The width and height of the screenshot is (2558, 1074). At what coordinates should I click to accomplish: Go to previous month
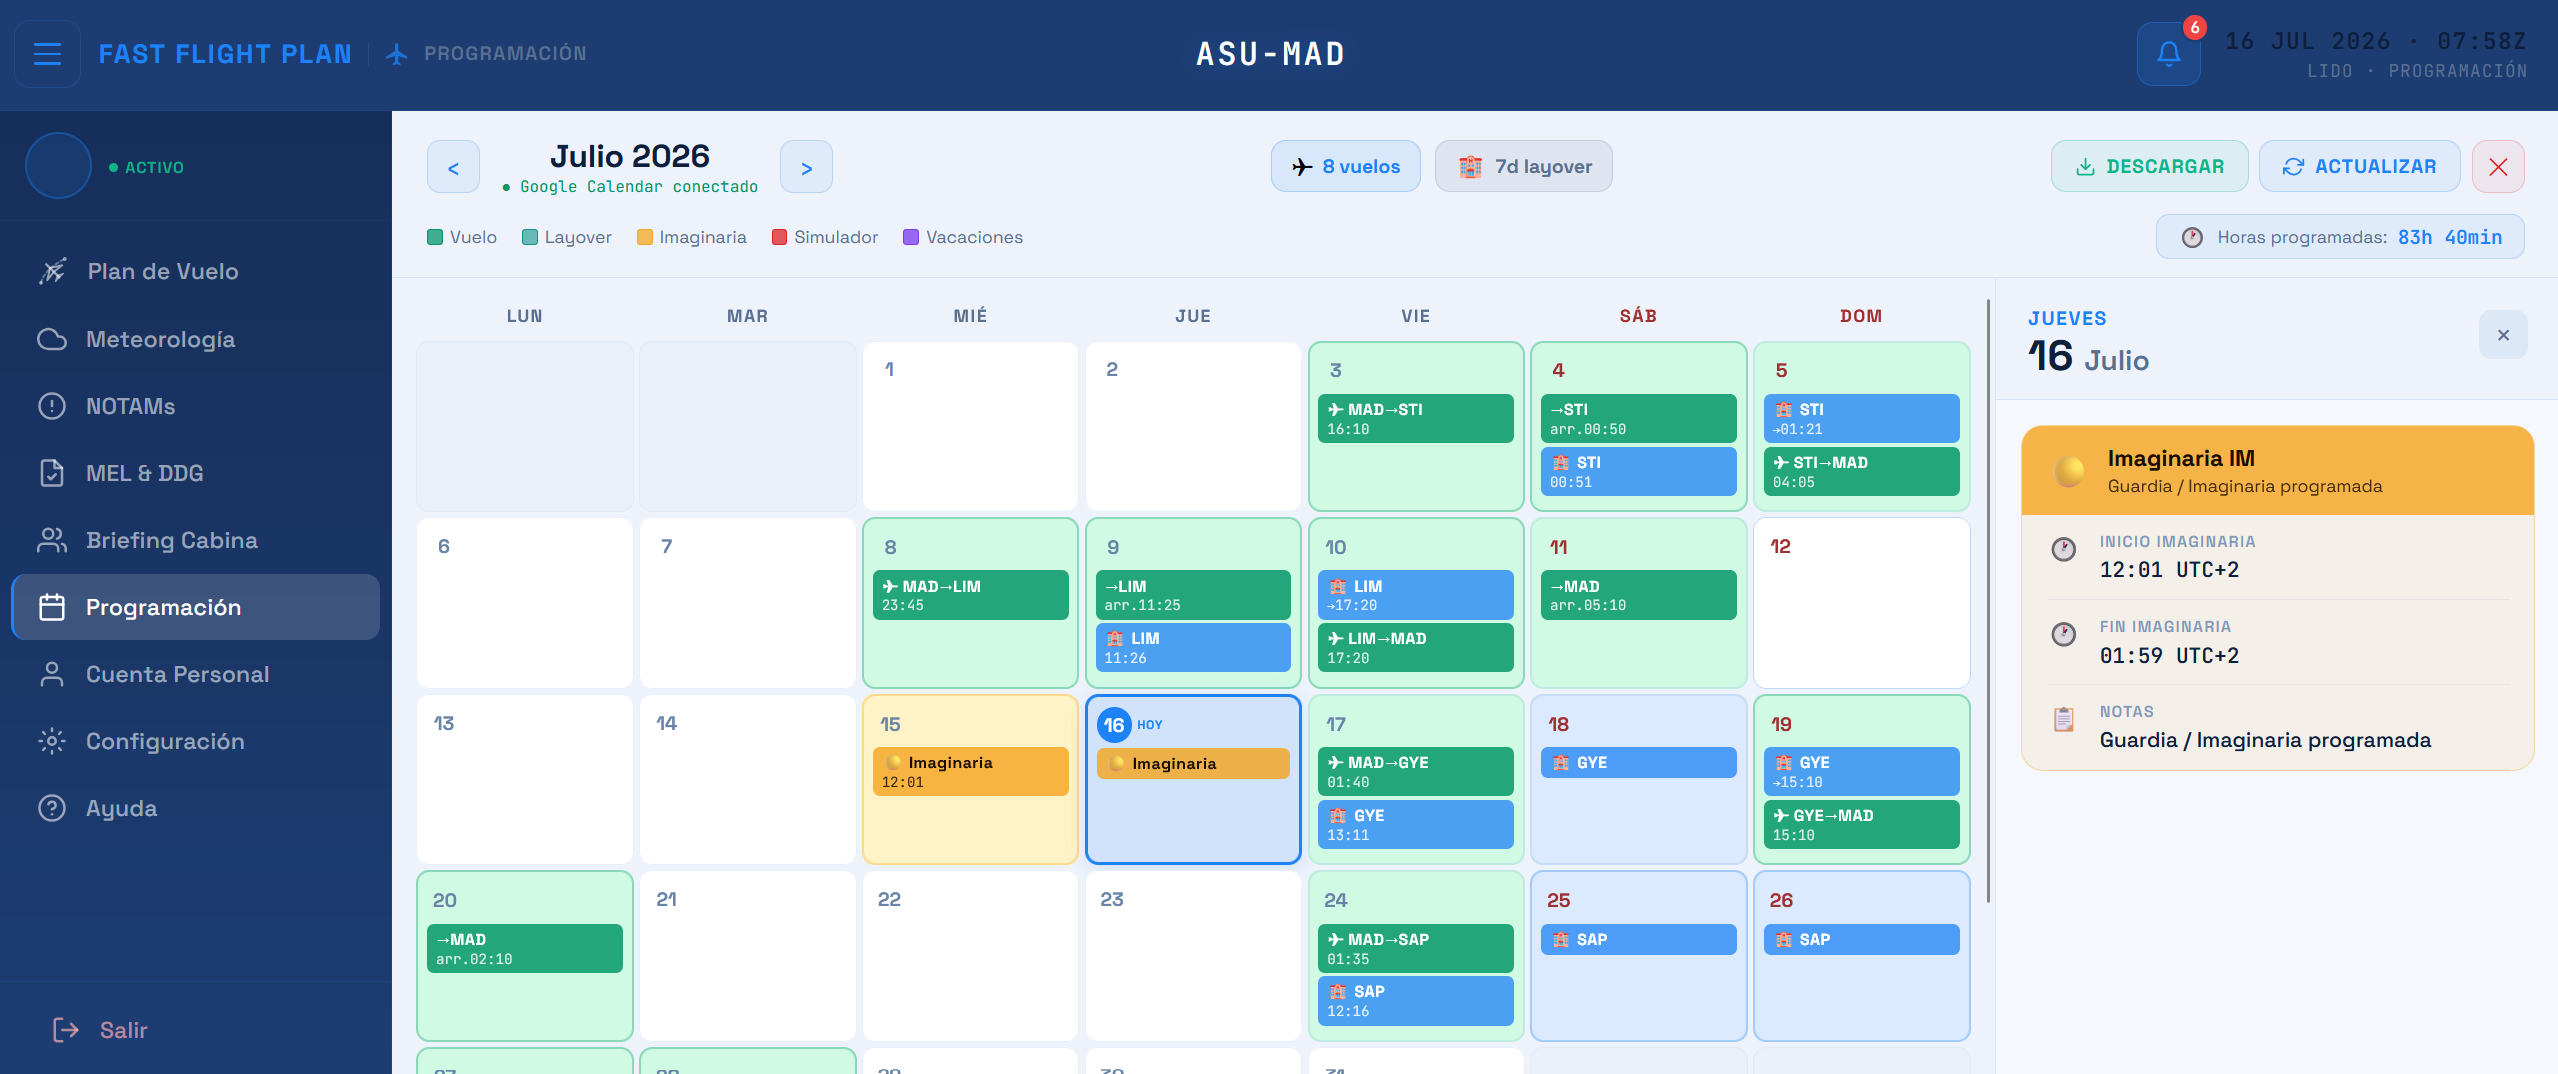tap(453, 167)
